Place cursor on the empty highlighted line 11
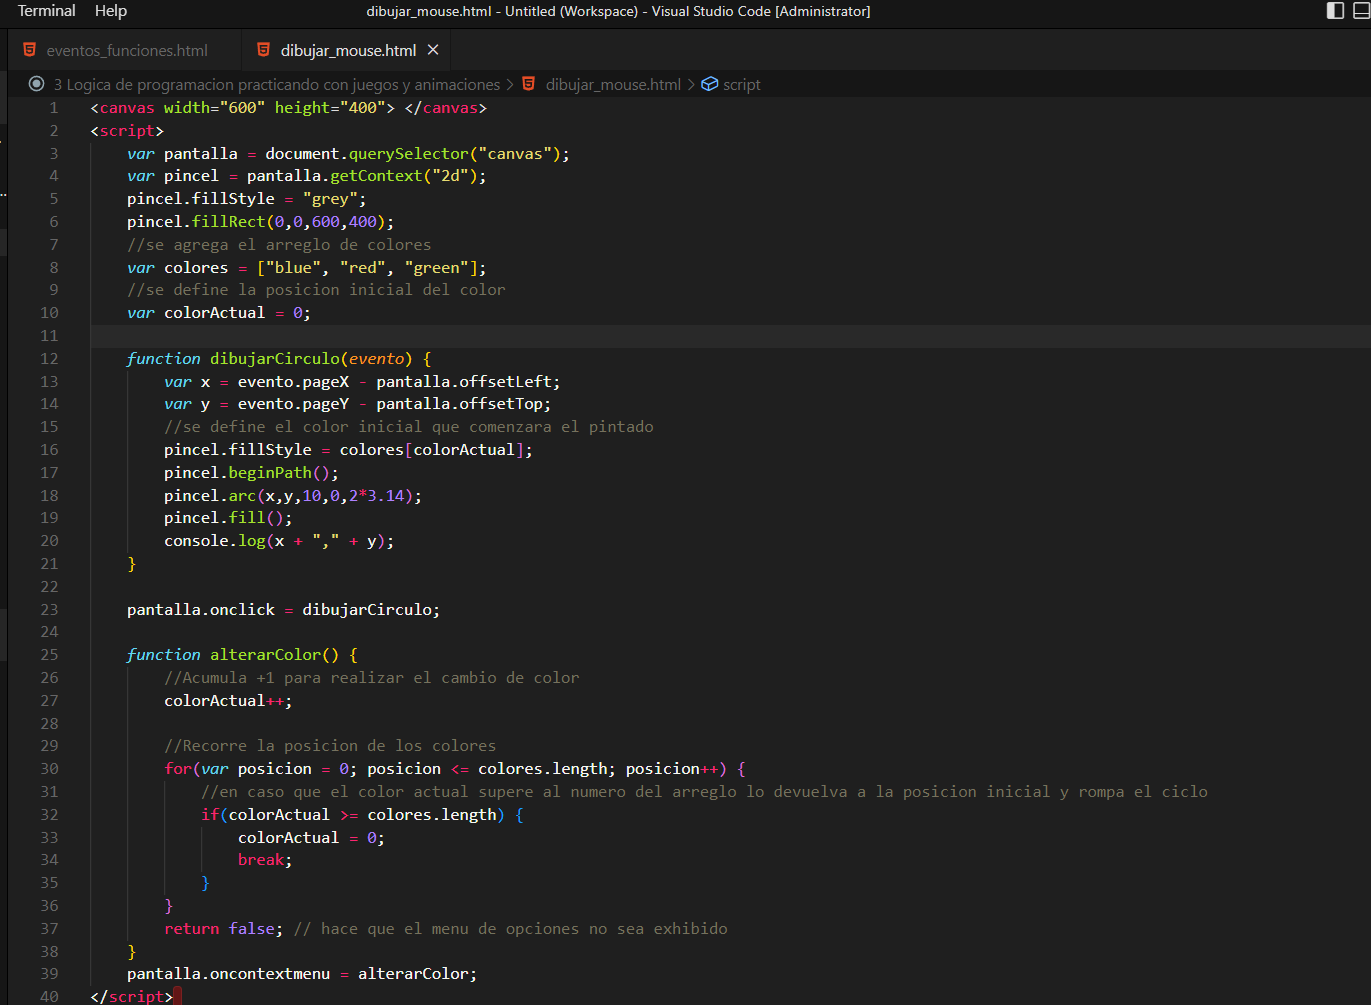The image size is (1371, 1005). pos(730,336)
